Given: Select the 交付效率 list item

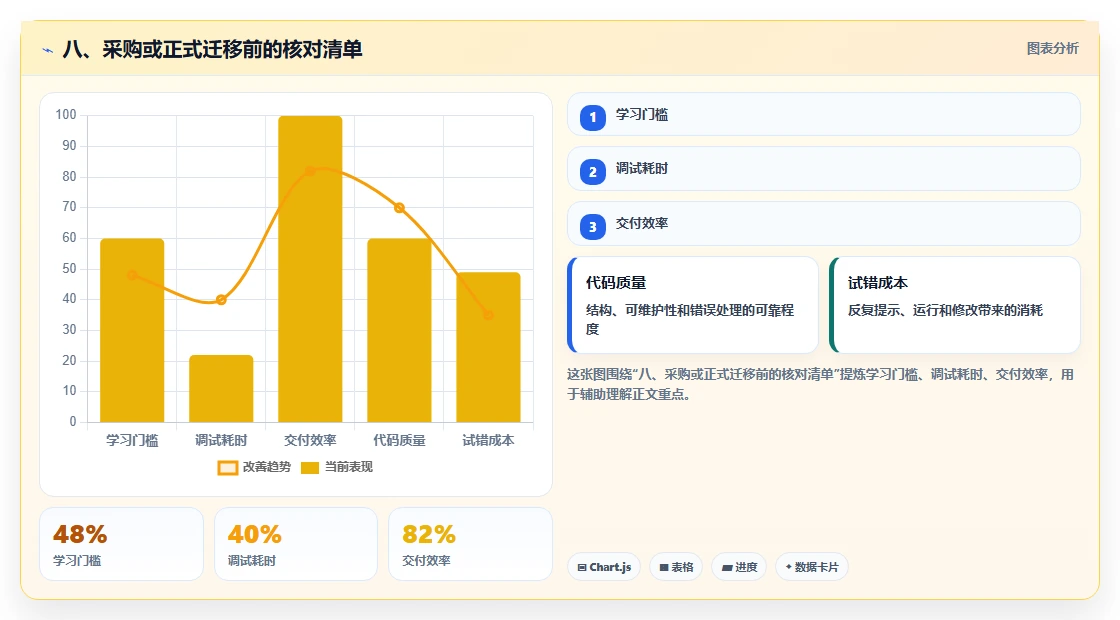Looking at the screenshot, I should pyautogui.click(x=823, y=224).
